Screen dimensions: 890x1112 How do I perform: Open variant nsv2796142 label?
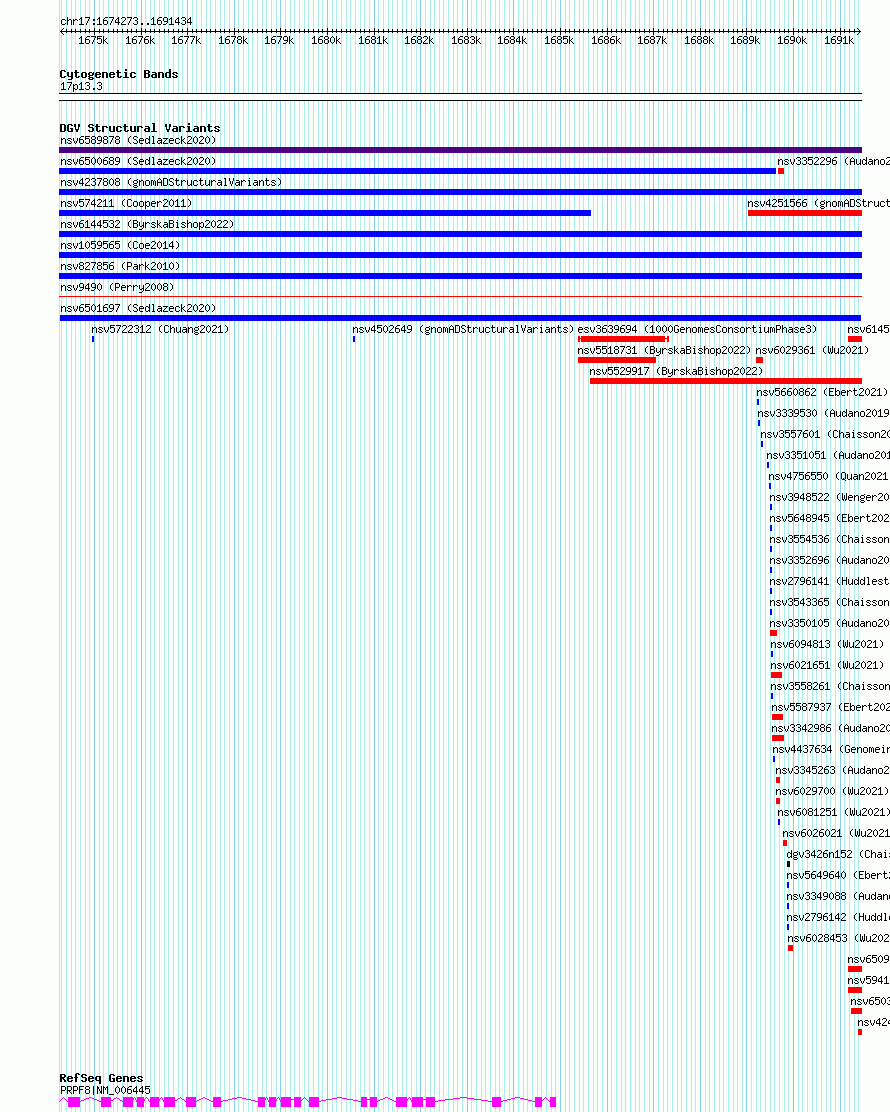pyautogui.click(x=838, y=918)
